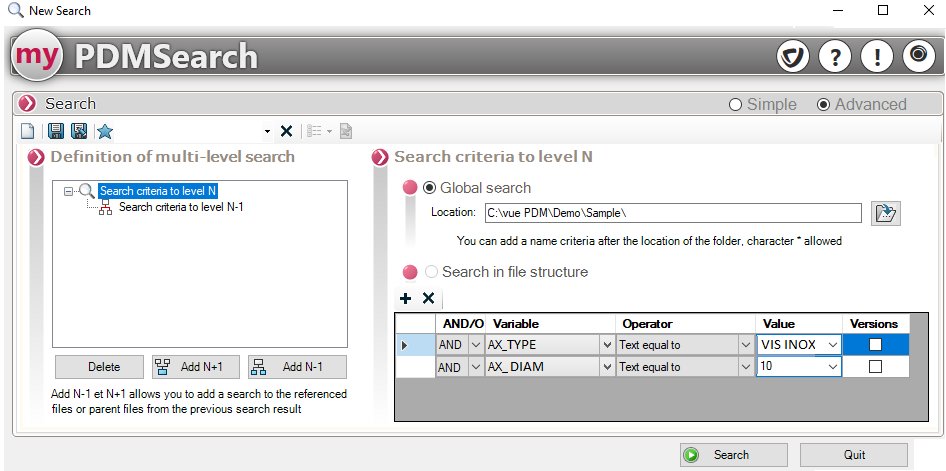Click the Search button
The width and height of the screenshot is (946, 471).
[x=718, y=455]
